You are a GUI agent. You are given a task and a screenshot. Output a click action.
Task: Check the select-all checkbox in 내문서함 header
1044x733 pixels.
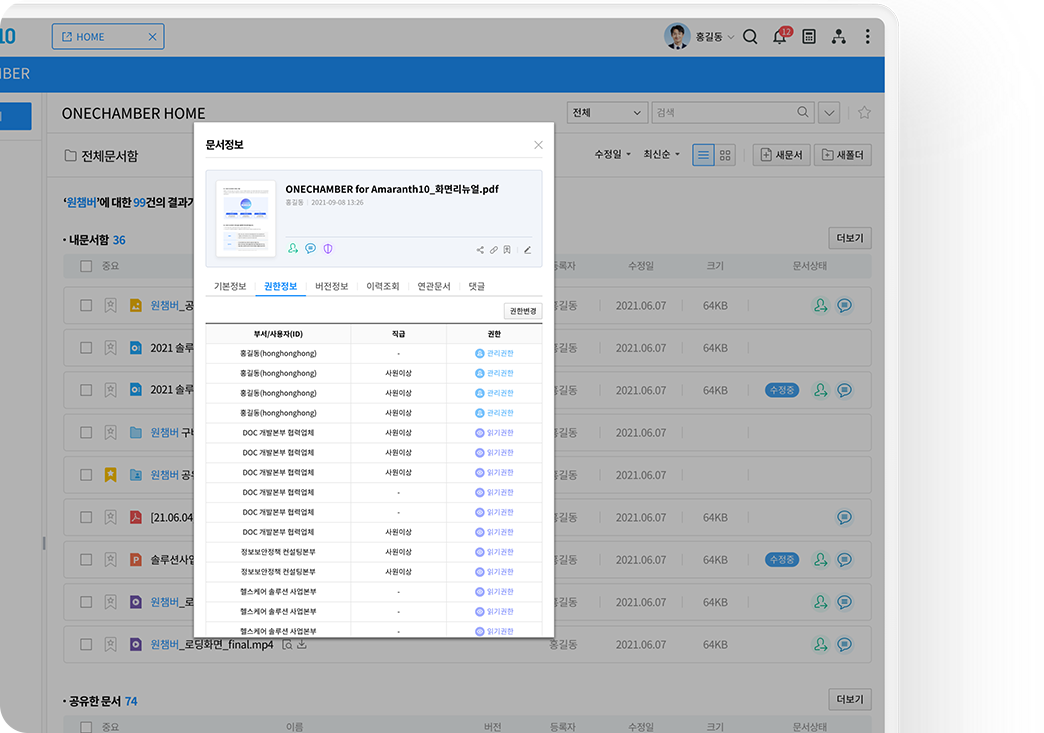(86, 267)
